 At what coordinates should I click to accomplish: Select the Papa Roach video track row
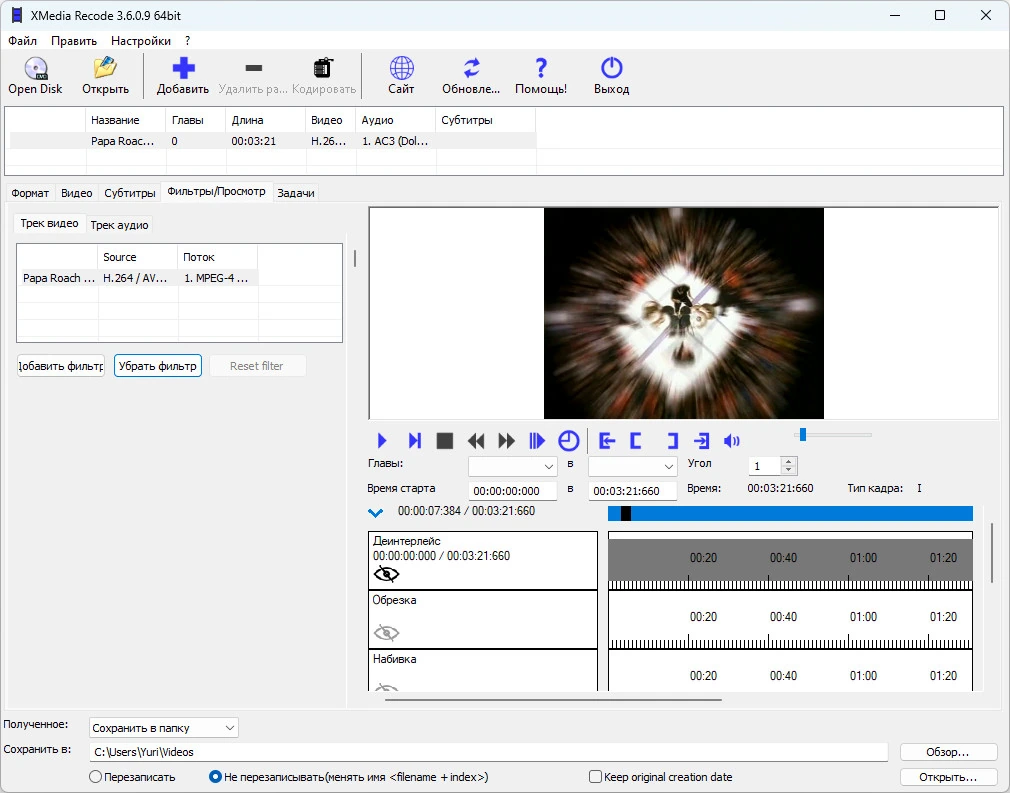tap(138, 278)
